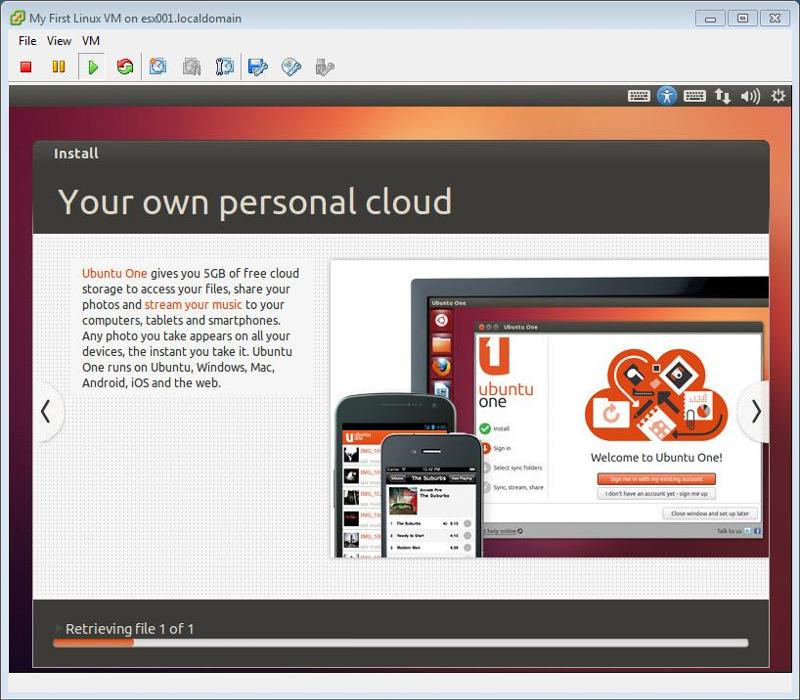Click the connect USB device icon
Viewport: 800px width, 700px height.
[x=324, y=67]
